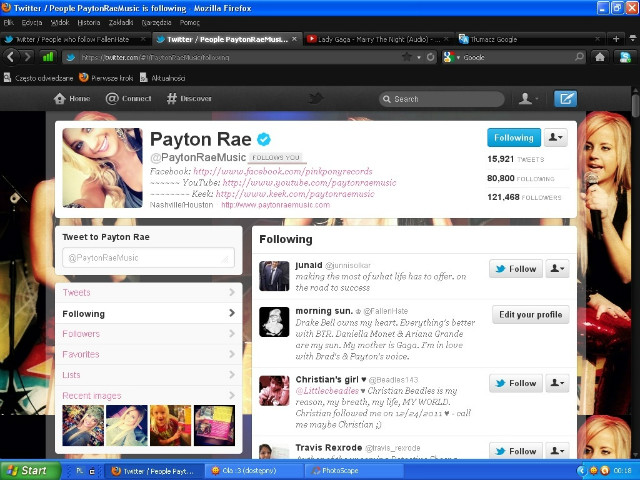Open the Firefox tab list dropdown
The image size is (640, 480).
point(632,39)
